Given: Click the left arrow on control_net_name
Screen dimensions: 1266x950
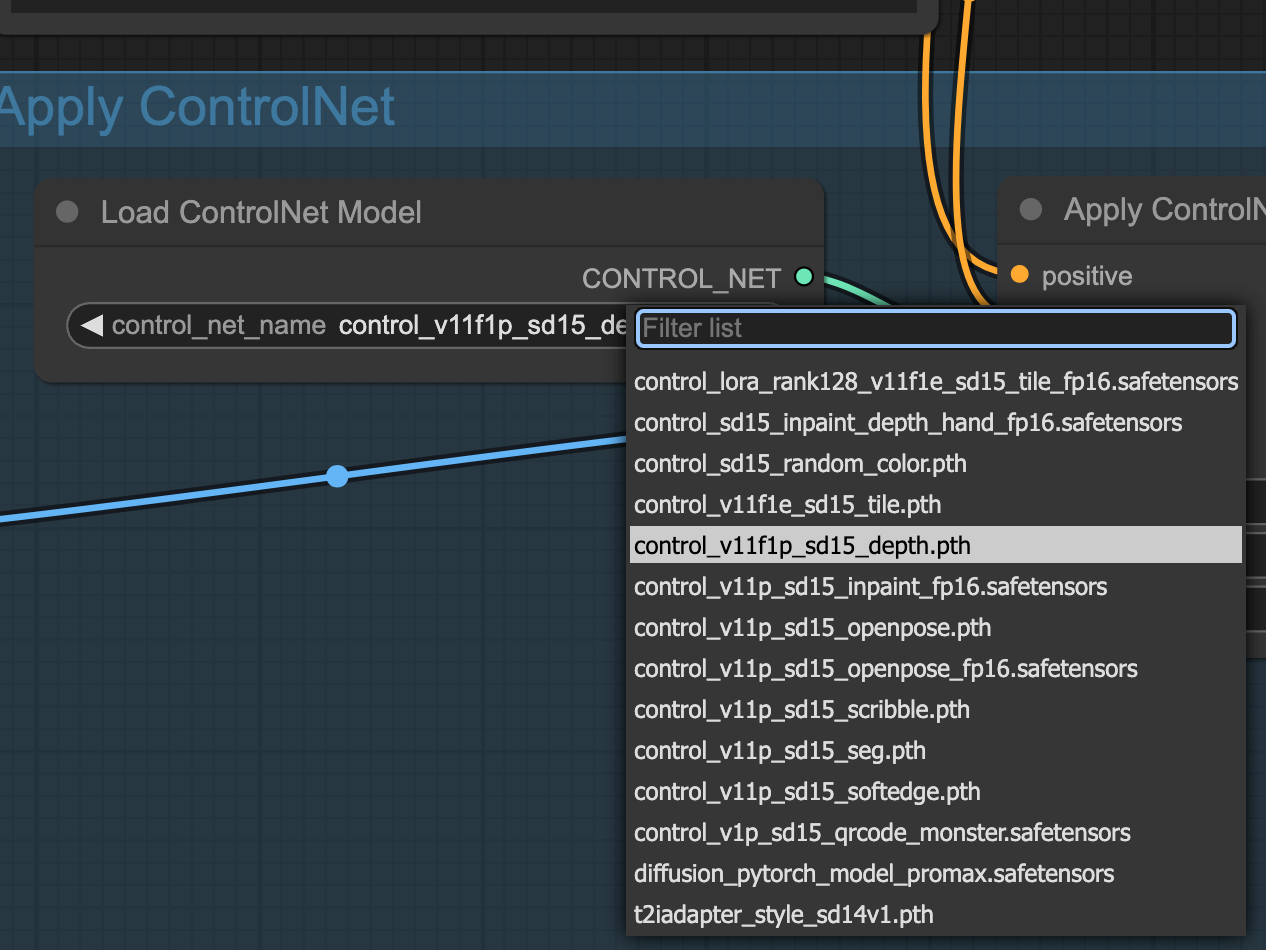Looking at the screenshot, I should click(x=92, y=326).
